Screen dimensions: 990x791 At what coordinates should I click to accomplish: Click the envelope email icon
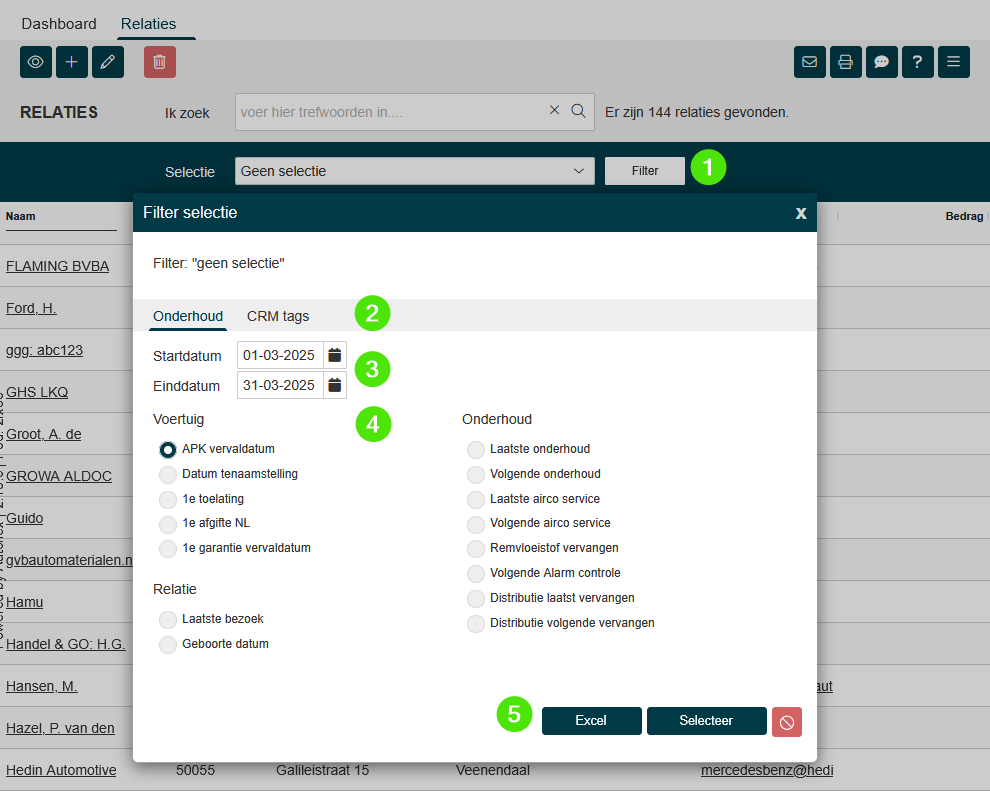810,62
